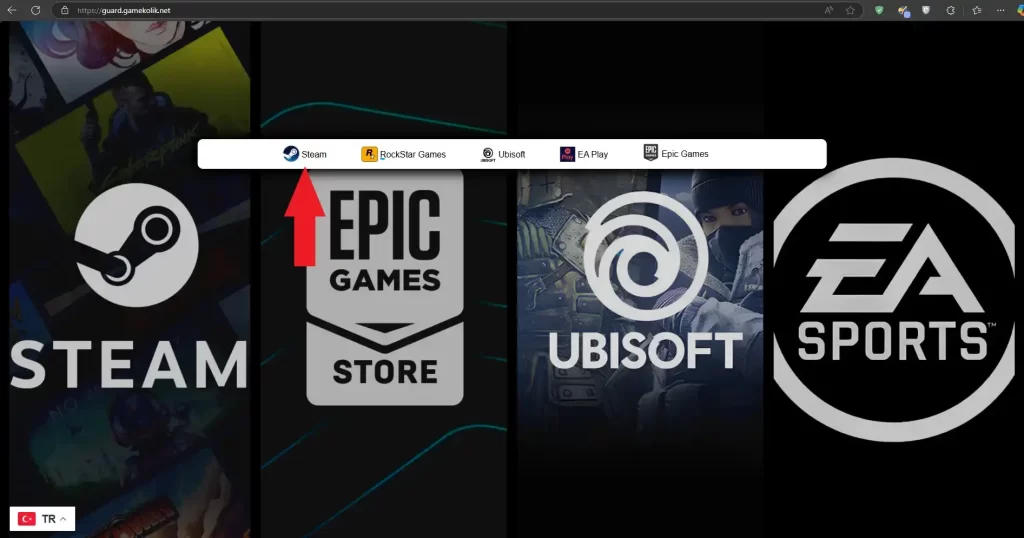Open browser Settings and more menu
Image resolution: width=1024 pixels, height=538 pixels.
(x=1000, y=10)
